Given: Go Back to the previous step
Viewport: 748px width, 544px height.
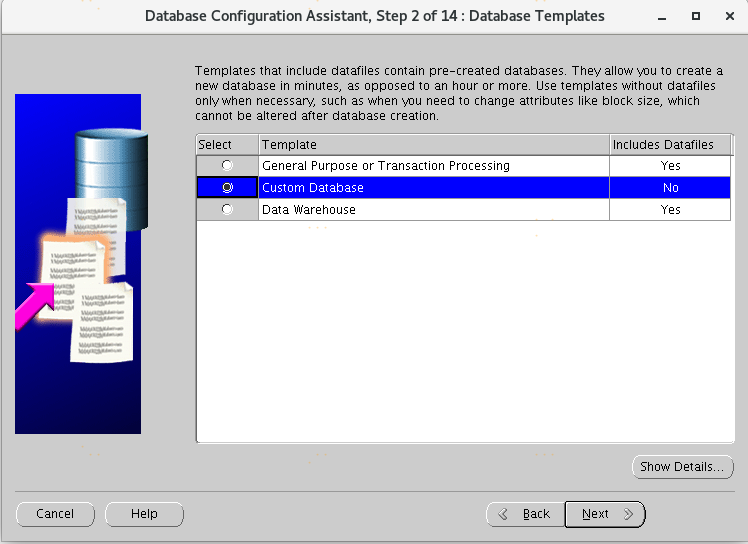Looking at the screenshot, I should pyautogui.click(x=525, y=514).
